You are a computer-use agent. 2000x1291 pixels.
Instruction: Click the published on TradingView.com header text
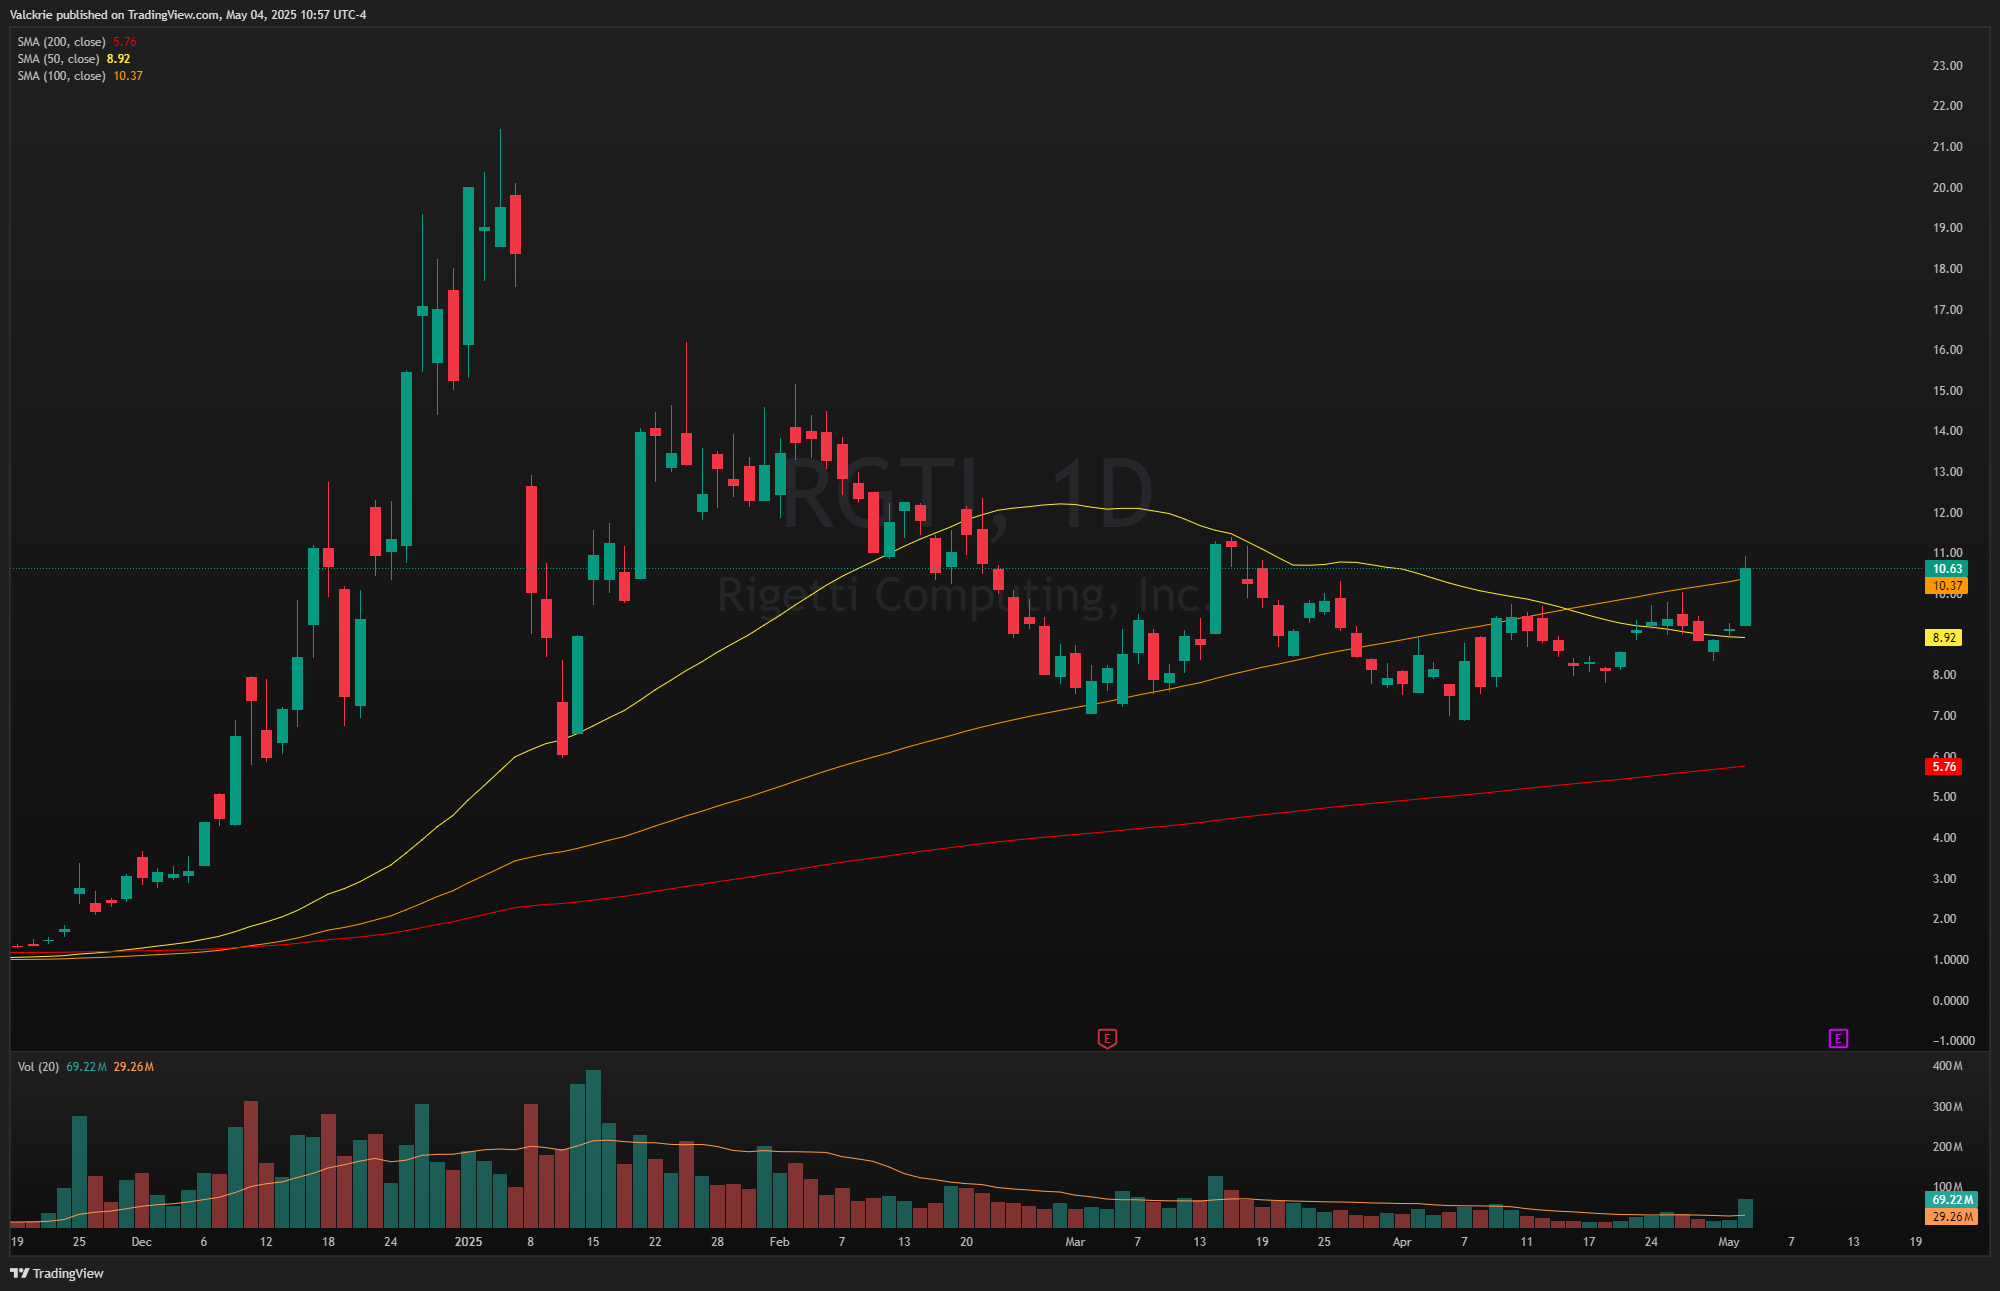(188, 15)
